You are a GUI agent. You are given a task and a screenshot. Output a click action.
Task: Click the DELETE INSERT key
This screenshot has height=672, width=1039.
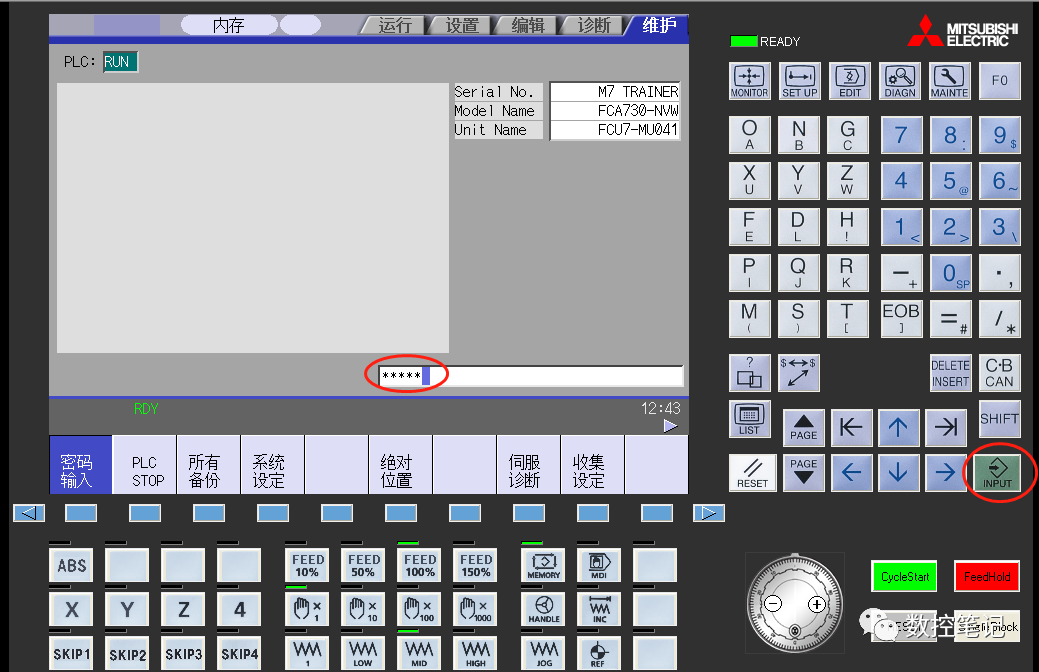click(x=950, y=373)
